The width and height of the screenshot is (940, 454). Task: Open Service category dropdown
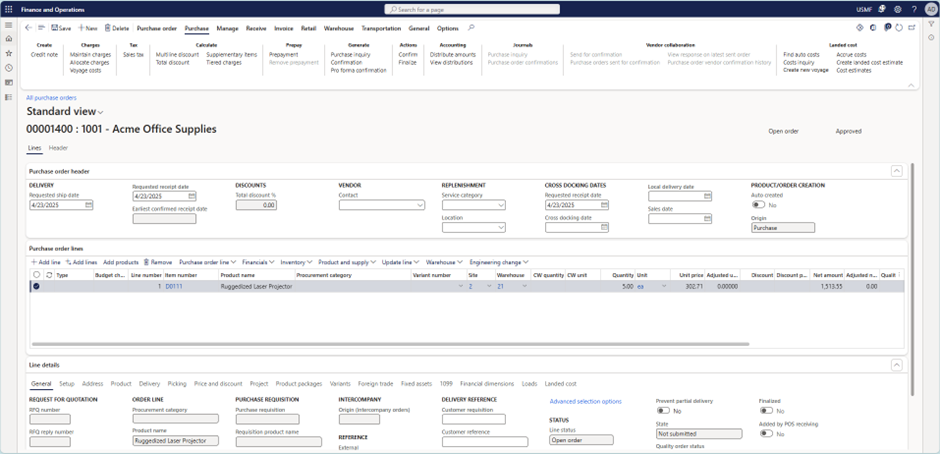pyautogui.click(x=501, y=205)
